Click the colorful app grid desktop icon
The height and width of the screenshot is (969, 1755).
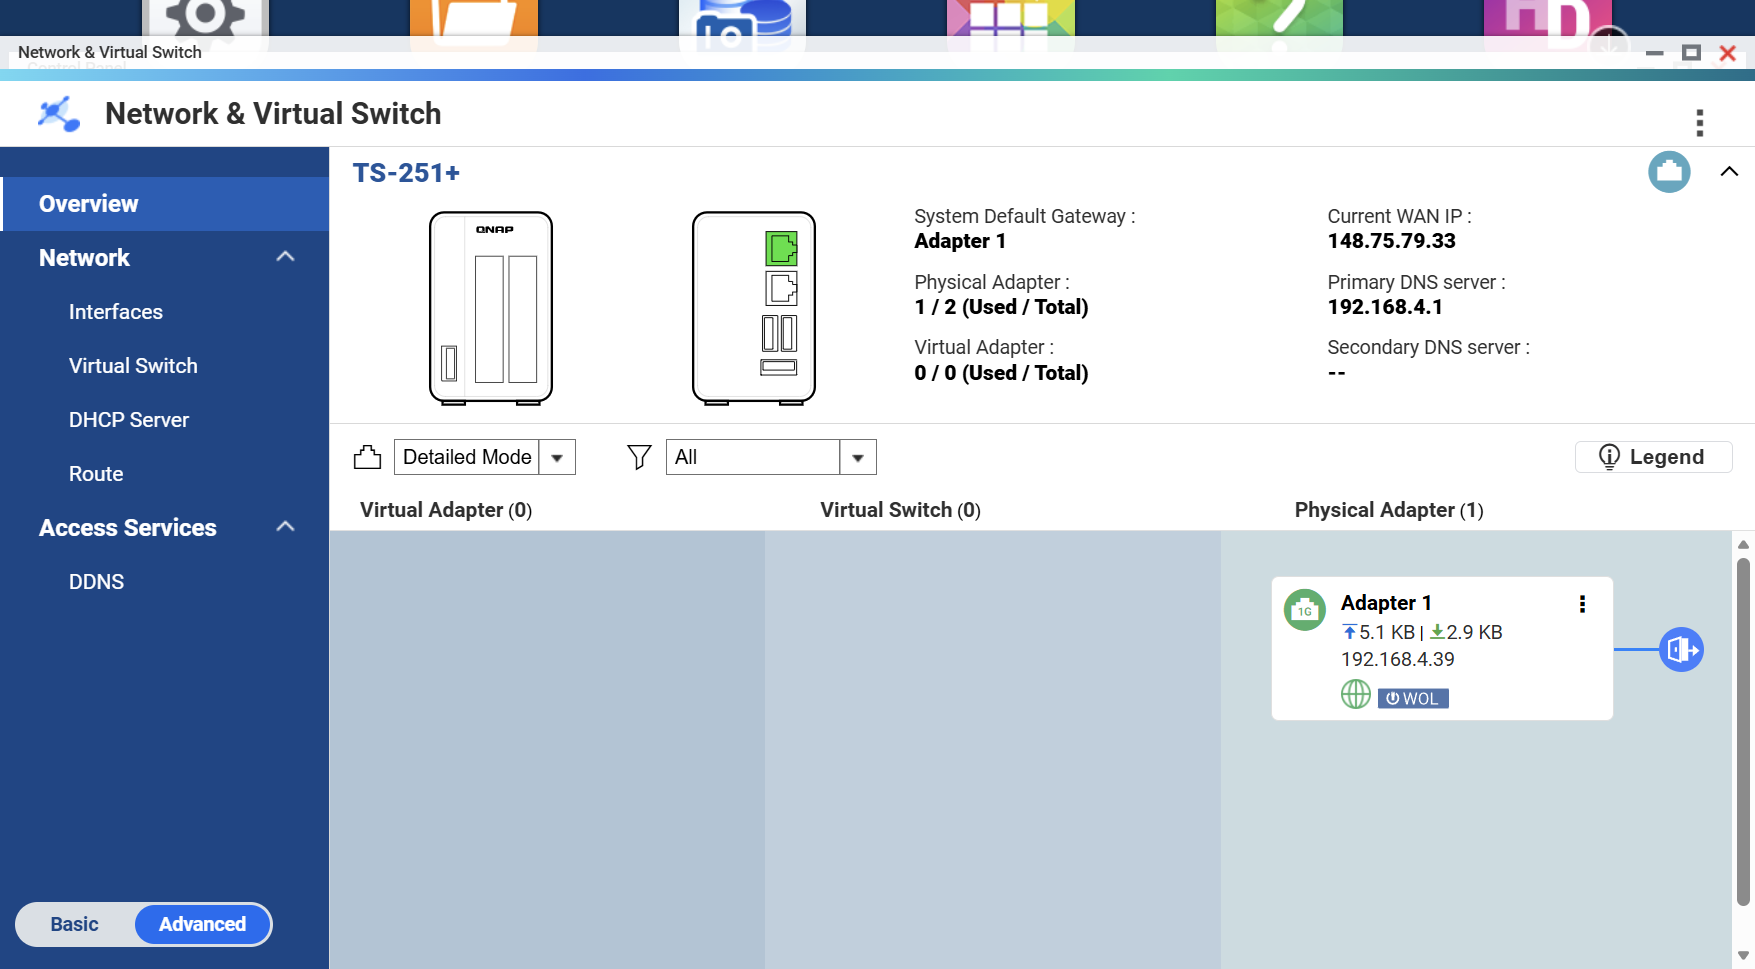tap(1011, 18)
